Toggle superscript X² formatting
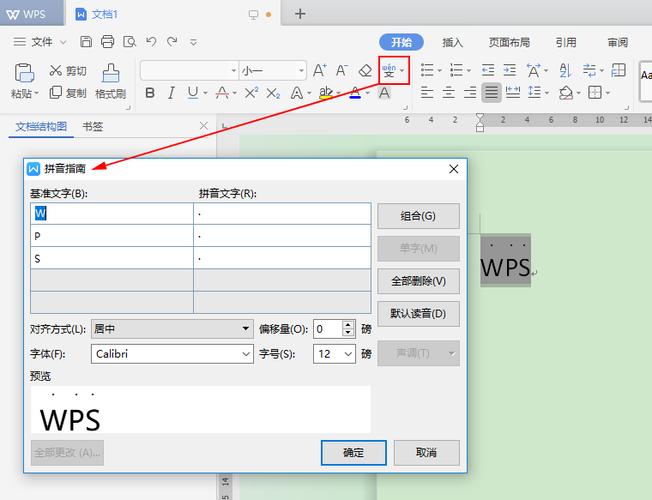 click(x=251, y=93)
